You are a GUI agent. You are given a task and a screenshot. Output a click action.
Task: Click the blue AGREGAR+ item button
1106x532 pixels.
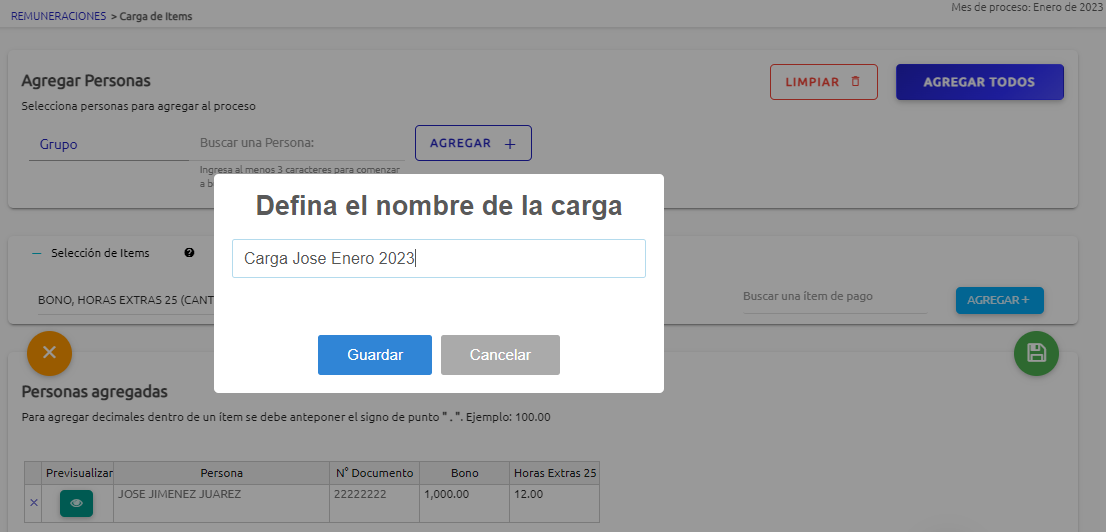coord(999,300)
